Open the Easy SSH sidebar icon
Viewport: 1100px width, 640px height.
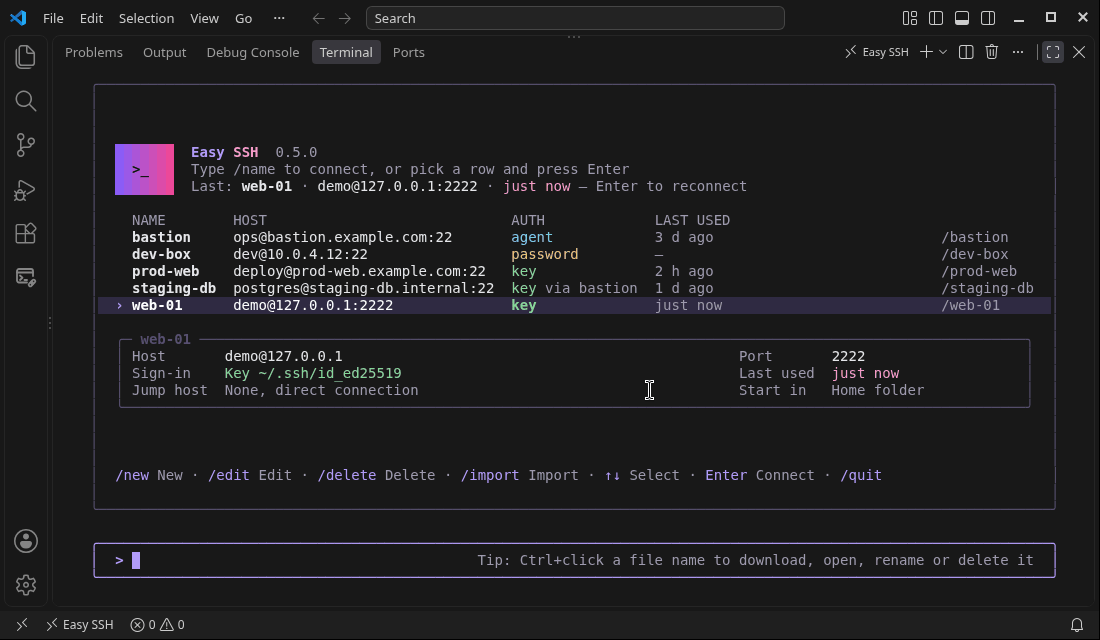[x=25, y=277]
